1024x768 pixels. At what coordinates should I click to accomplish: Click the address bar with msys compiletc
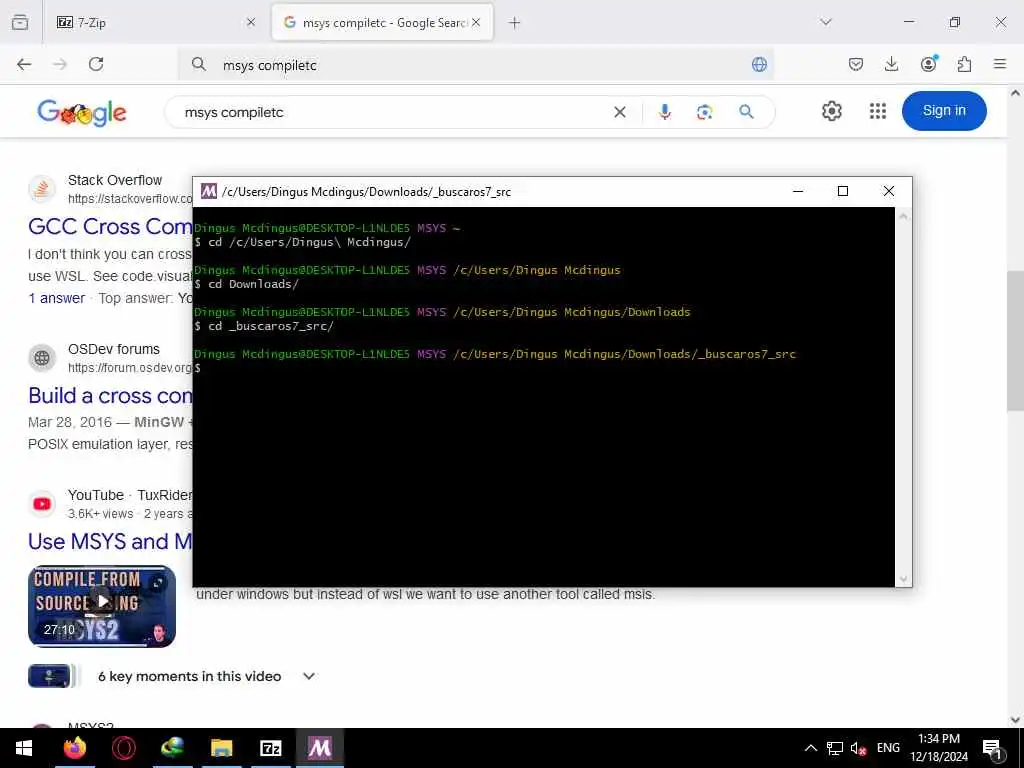point(475,65)
